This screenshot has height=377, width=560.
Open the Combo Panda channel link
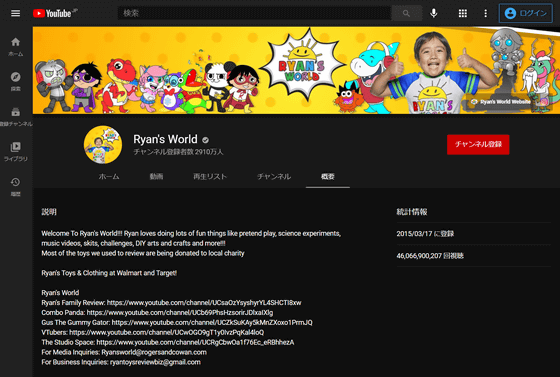pyautogui.click(x=180, y=313)
